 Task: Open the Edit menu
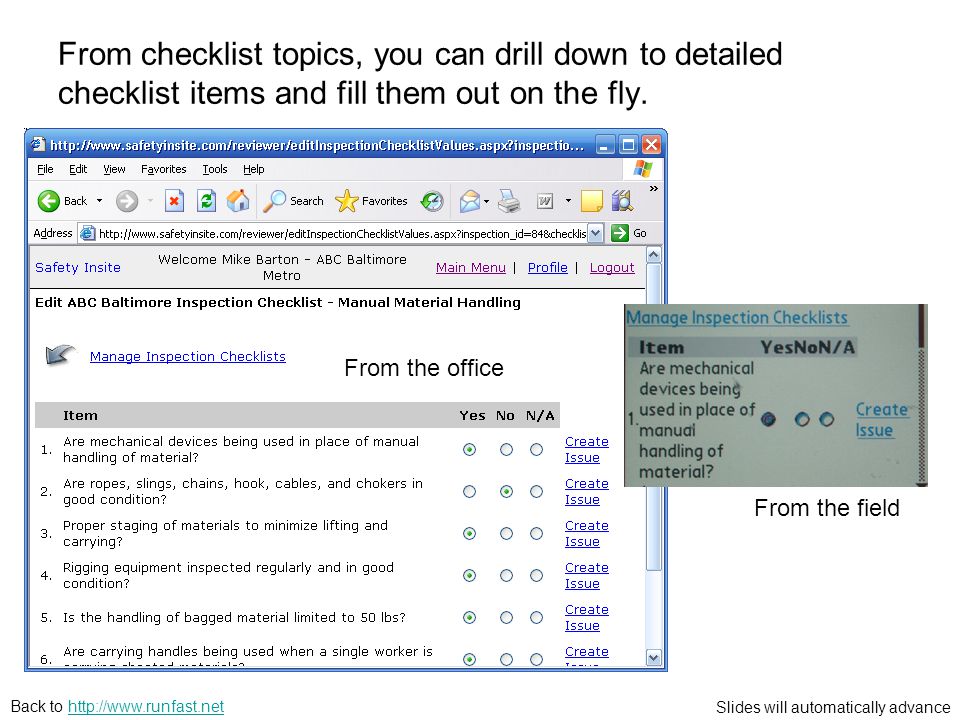pyautogui.click(x=78, y=169)
